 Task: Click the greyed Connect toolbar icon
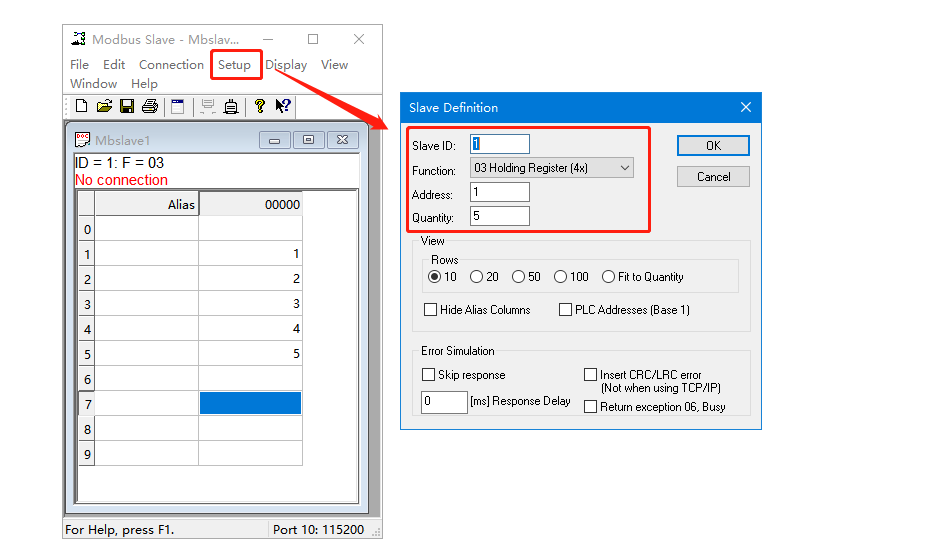[207, 106]
